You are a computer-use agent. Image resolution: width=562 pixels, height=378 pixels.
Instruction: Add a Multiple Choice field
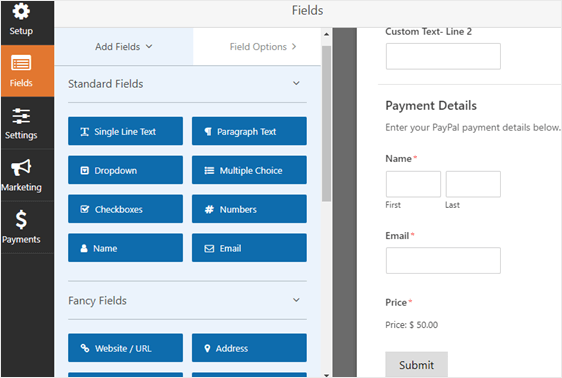pyautogui.click(x=249, y=170)
